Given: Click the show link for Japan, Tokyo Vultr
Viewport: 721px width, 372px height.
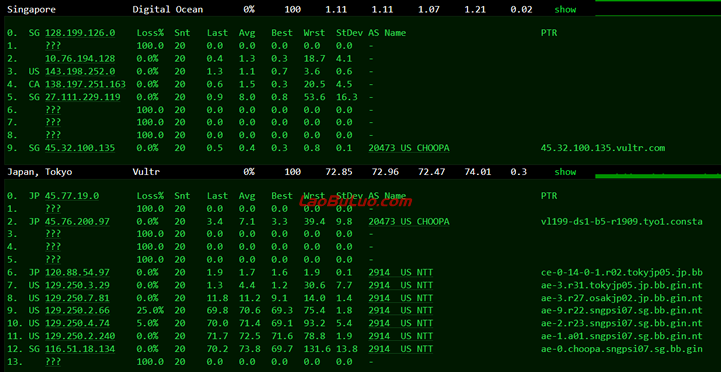Looking at the screenshot, I should (565, 172).
